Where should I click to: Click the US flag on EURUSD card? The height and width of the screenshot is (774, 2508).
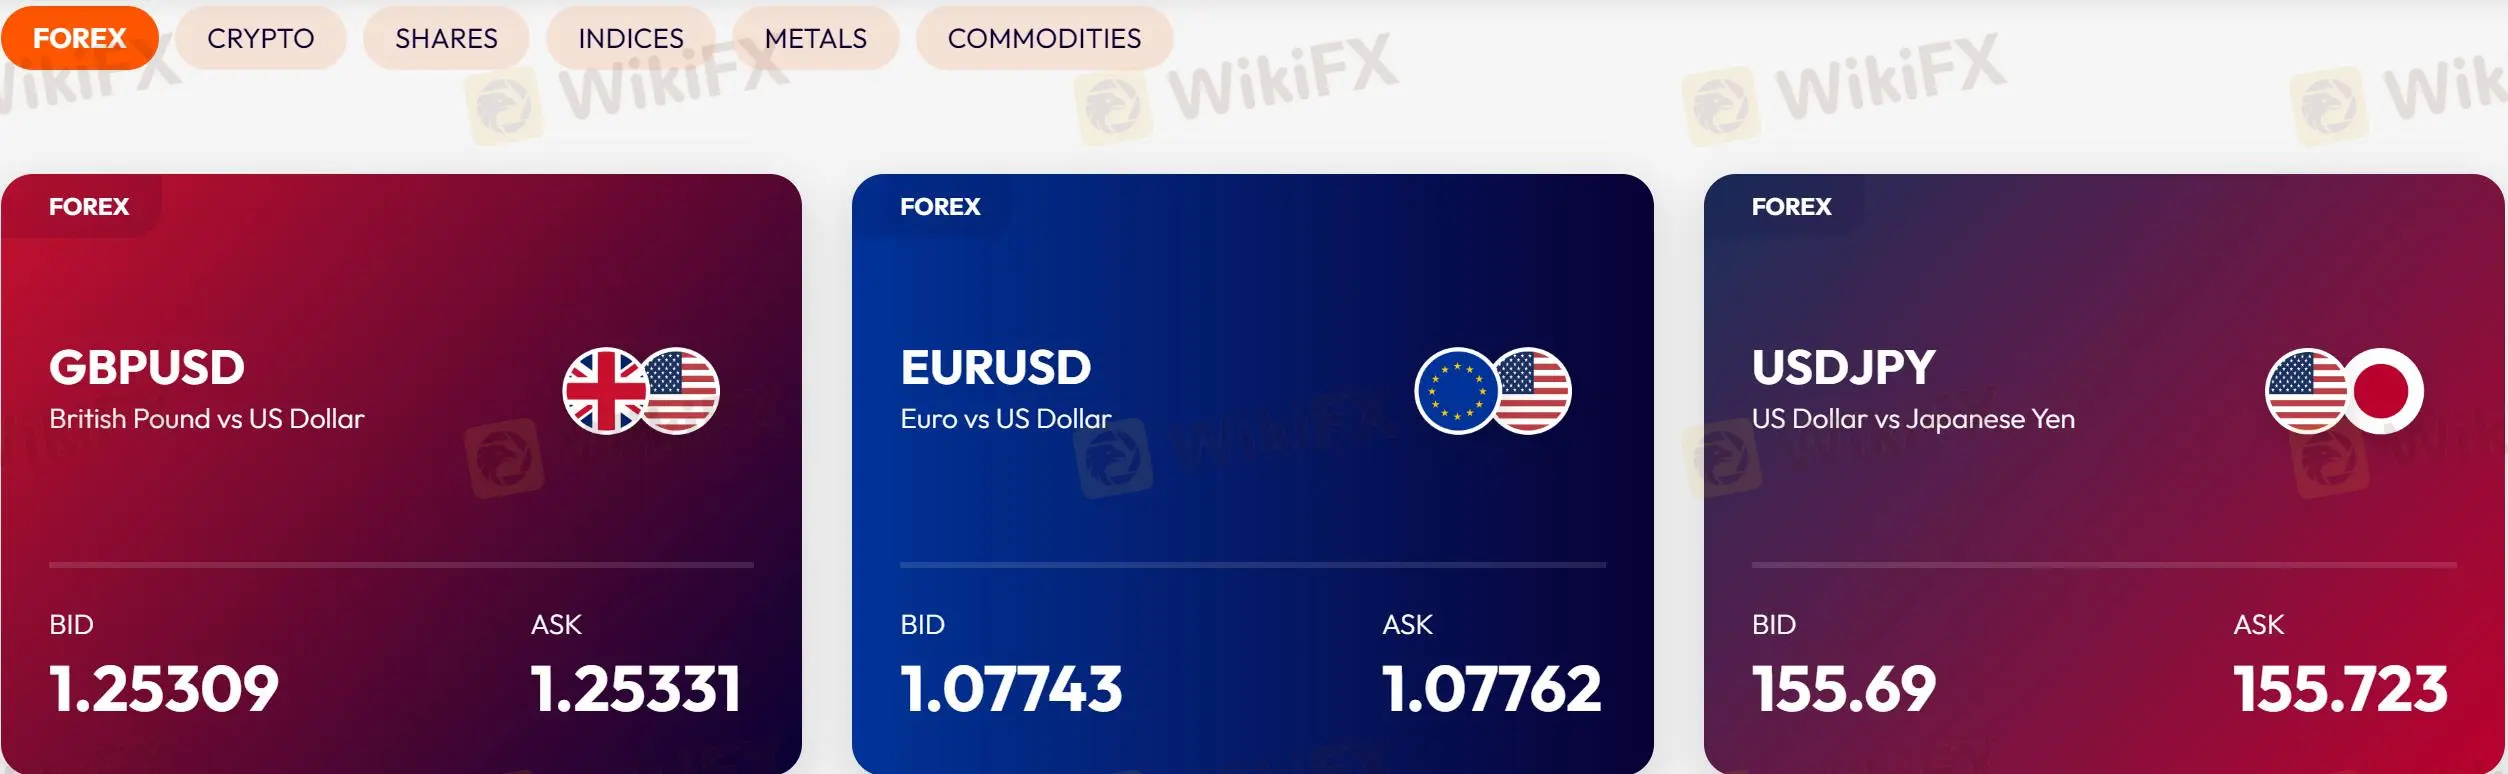tap(1532, 391)
